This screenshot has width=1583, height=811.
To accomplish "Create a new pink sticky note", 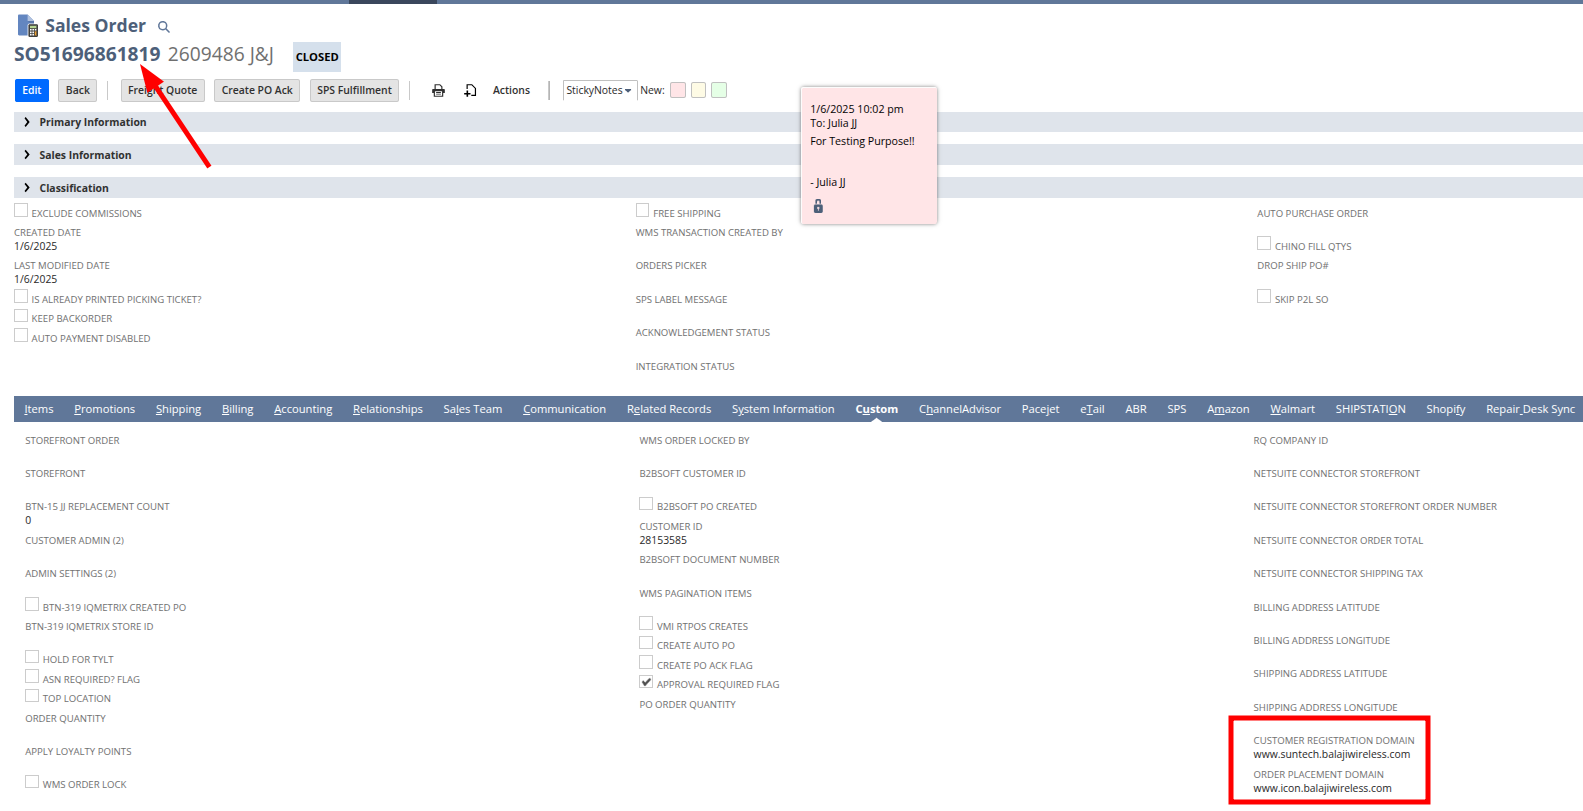I will [678, 90].
